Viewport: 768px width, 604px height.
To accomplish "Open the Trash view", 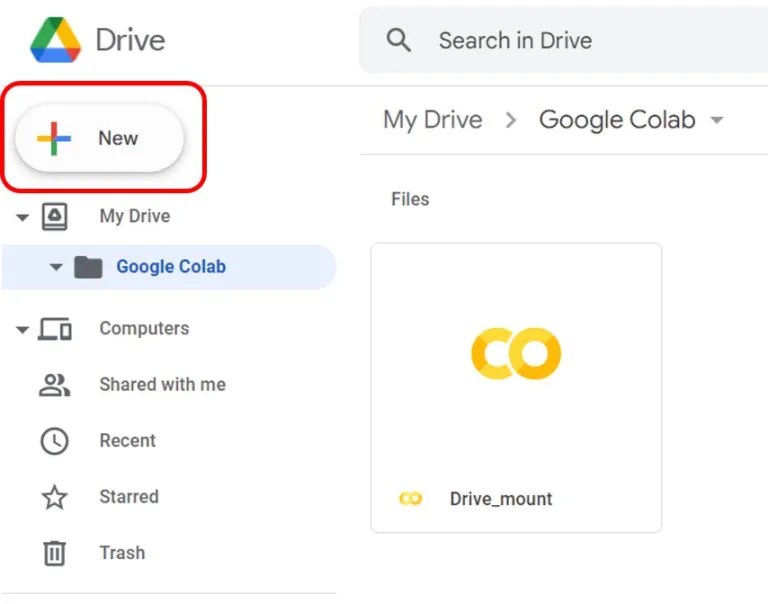I will (122, 553).
